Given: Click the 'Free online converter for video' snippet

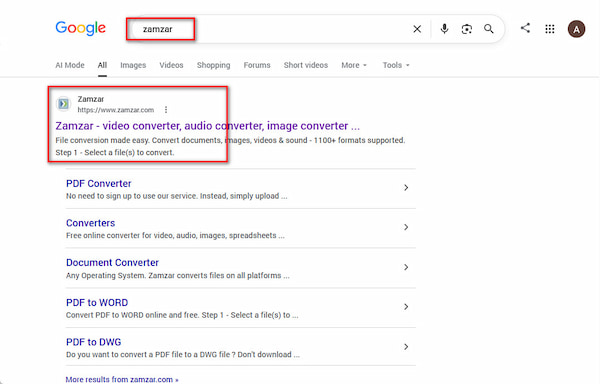Looking at the screenshot, I should [175, 235].
